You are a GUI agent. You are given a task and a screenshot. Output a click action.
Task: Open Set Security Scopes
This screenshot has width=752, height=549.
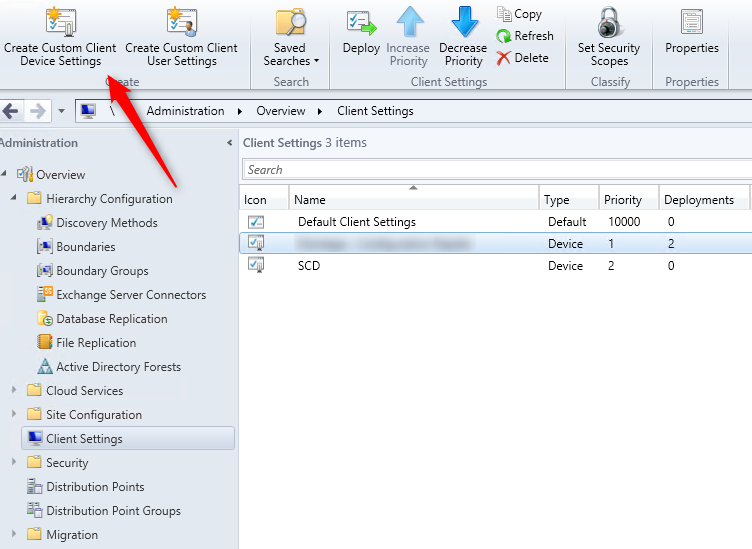pyautogui.click(x=609, y=37)
